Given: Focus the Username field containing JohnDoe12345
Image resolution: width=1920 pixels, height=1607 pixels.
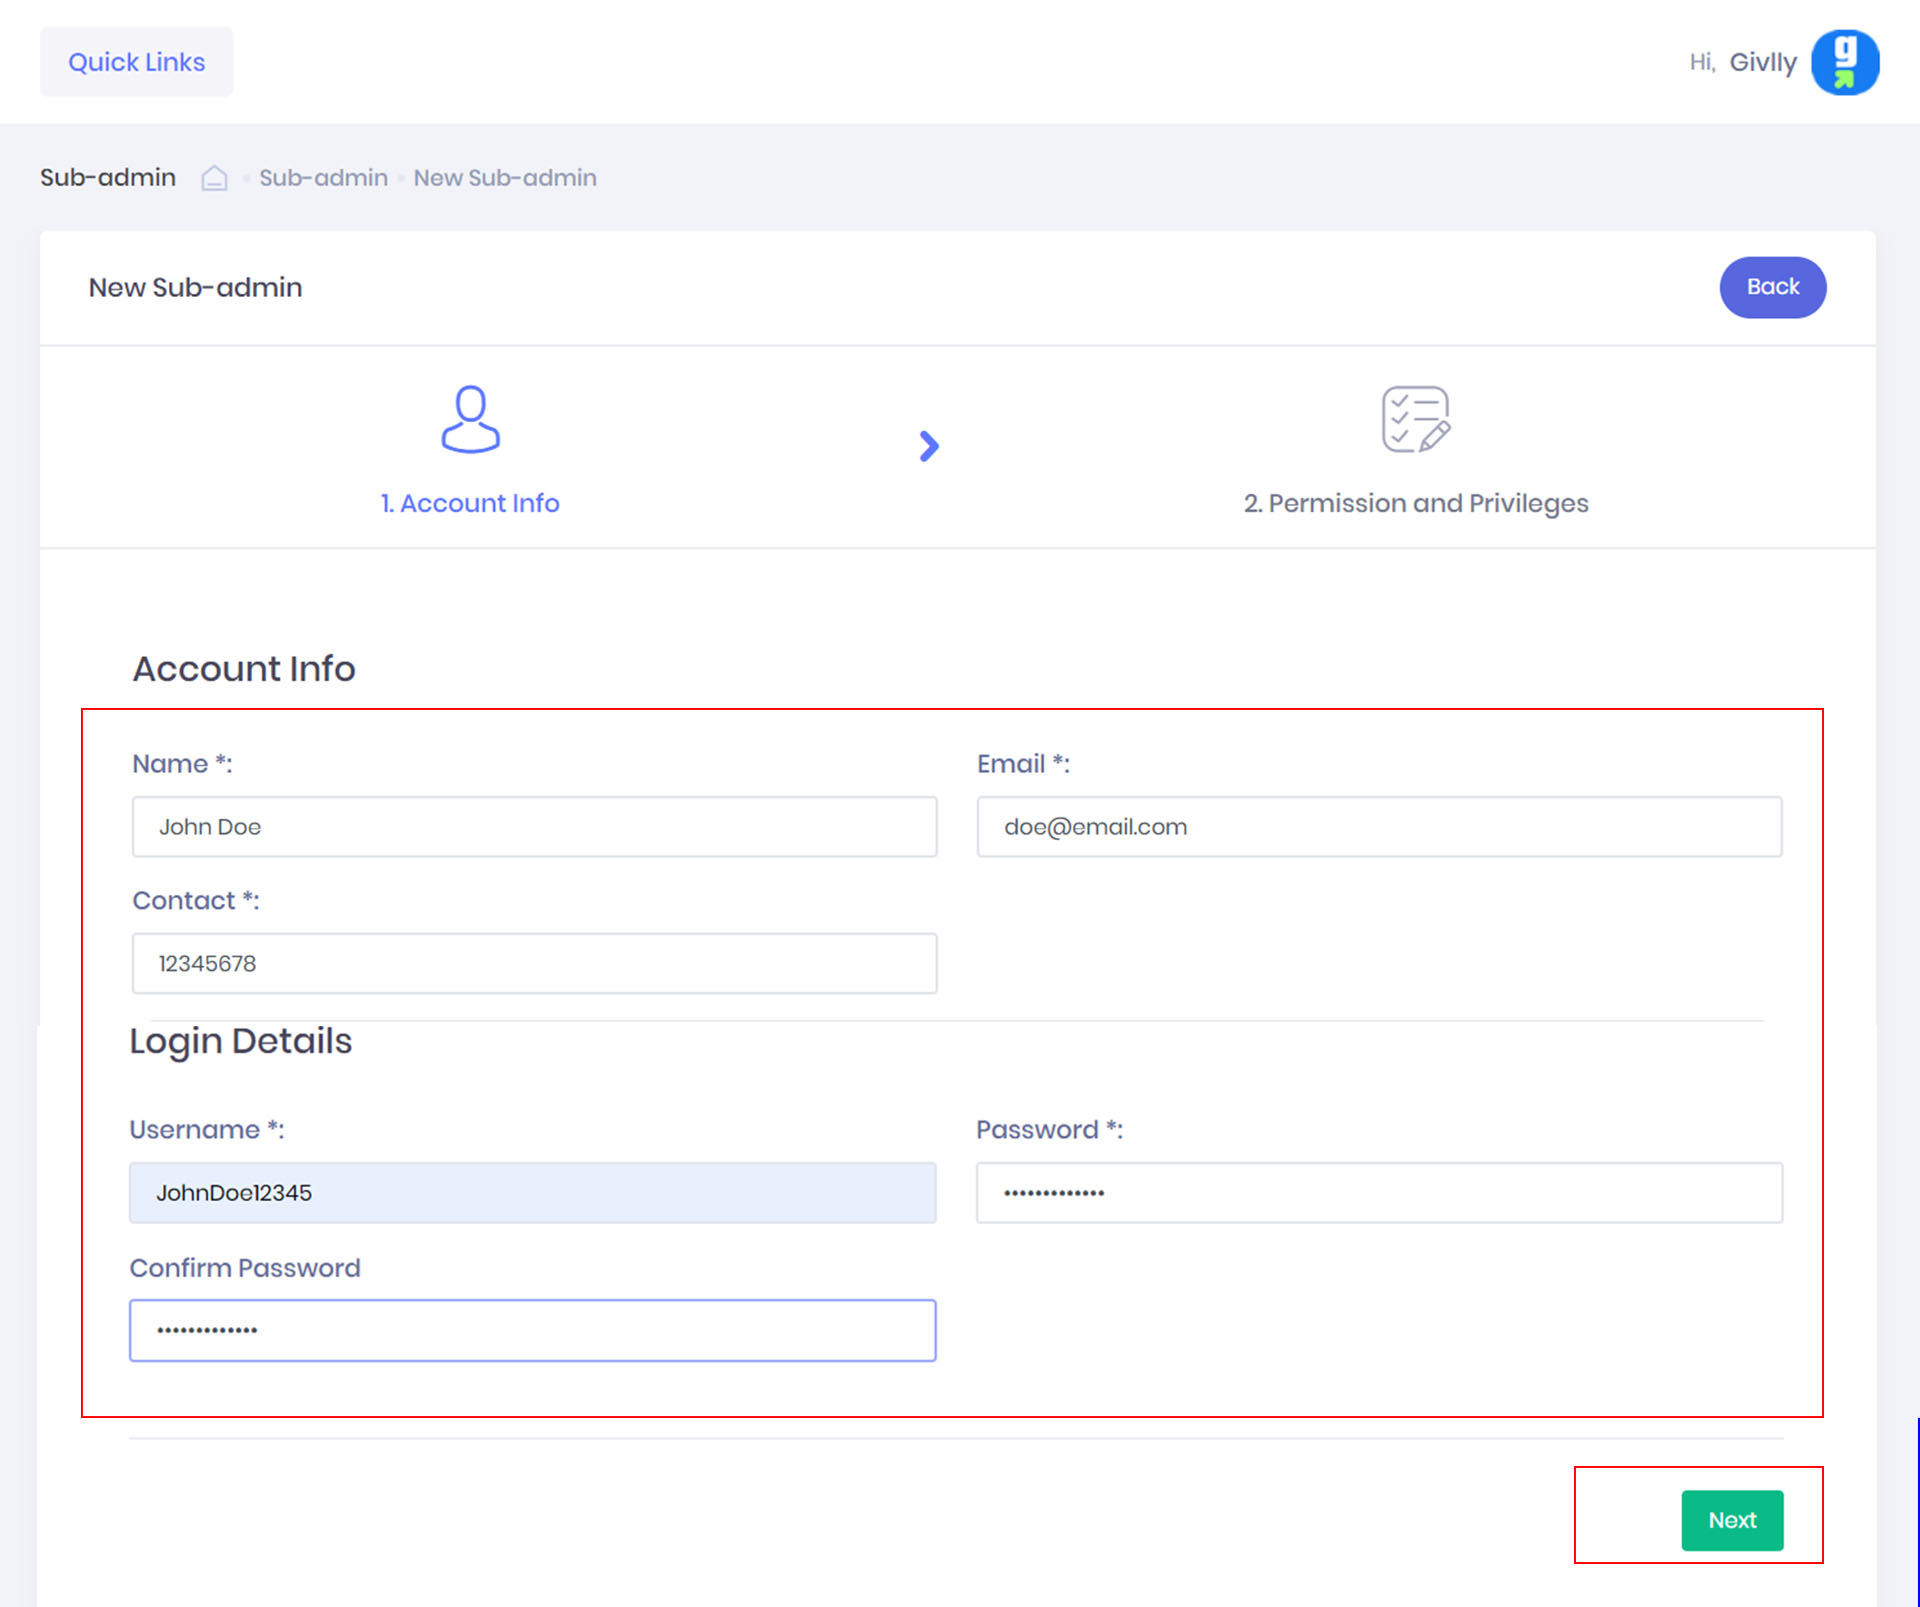Looking at the screenshot, I should (x=532, y=1192).
